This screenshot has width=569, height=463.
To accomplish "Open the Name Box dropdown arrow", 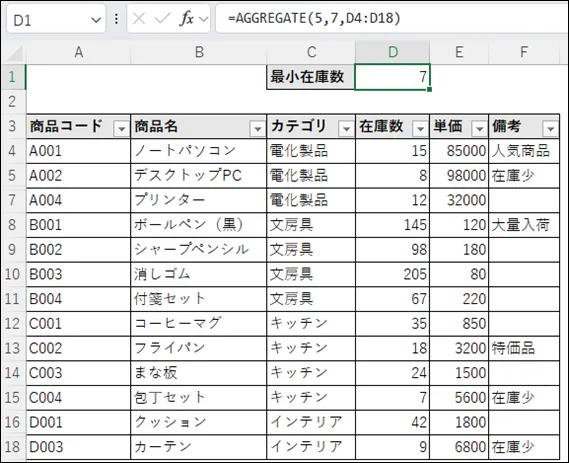I will [x=96, y=20].
